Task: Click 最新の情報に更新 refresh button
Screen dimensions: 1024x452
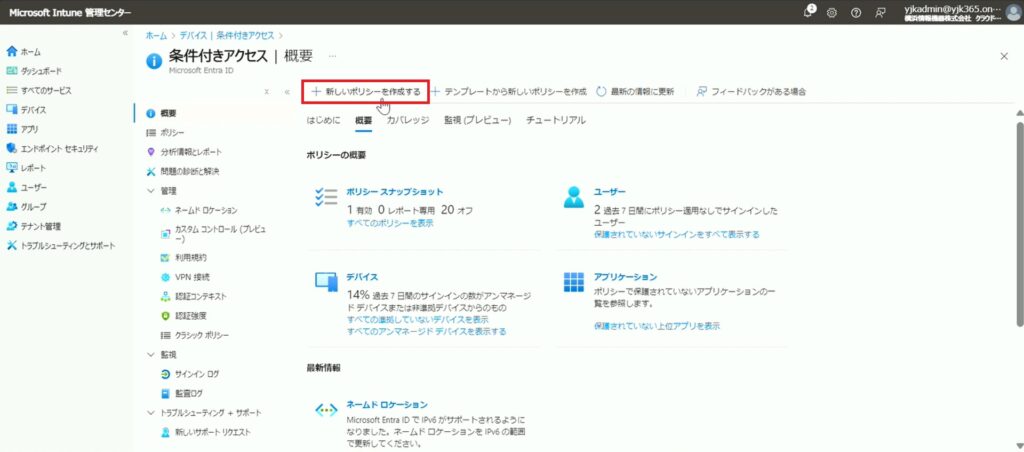Action: click(x=635, y=91)
